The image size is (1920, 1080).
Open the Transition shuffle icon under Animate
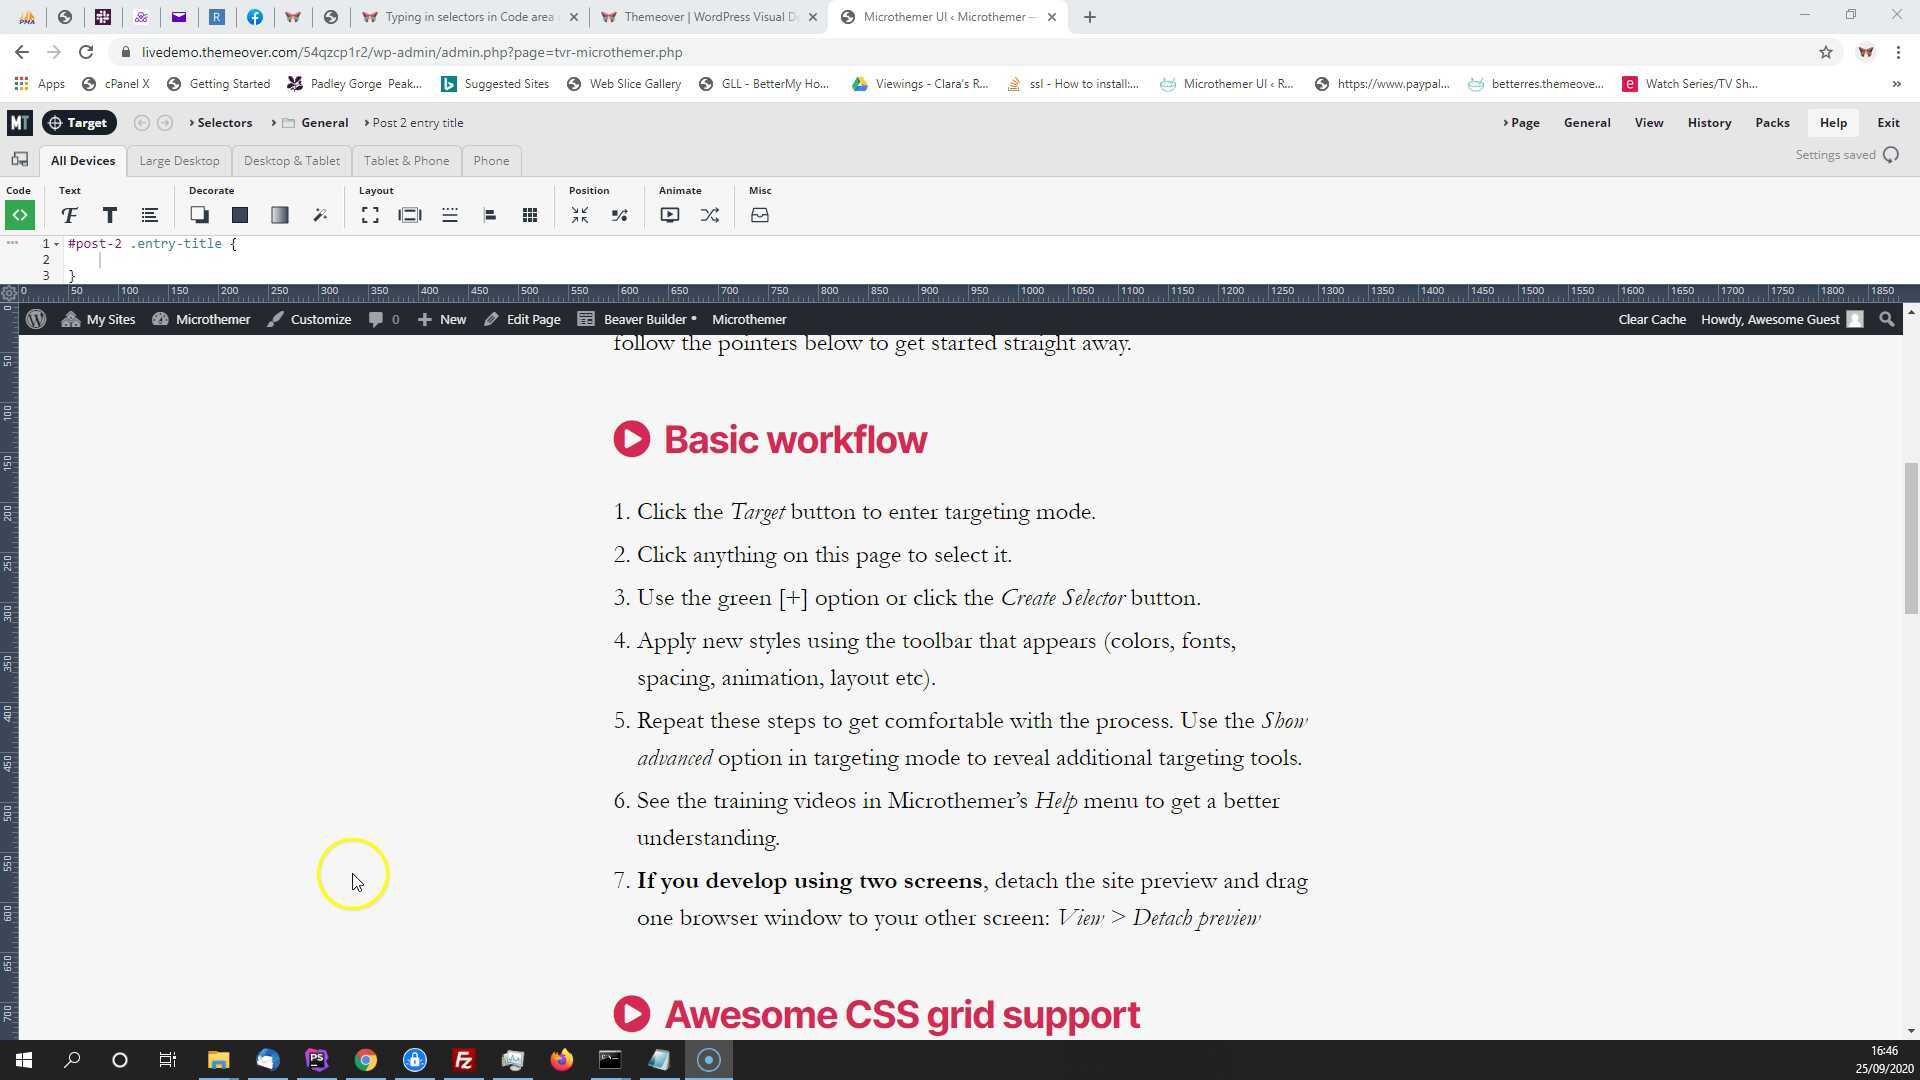point(709,215)
